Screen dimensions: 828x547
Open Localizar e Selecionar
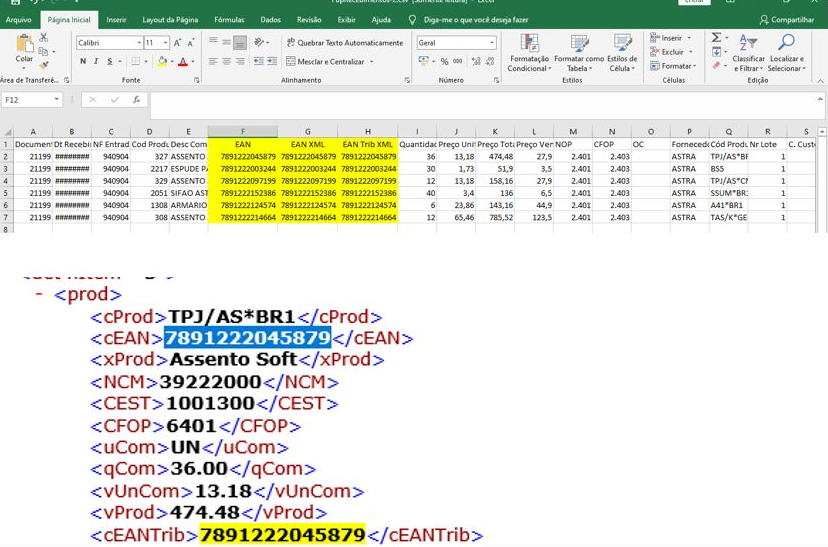point(786,53)
